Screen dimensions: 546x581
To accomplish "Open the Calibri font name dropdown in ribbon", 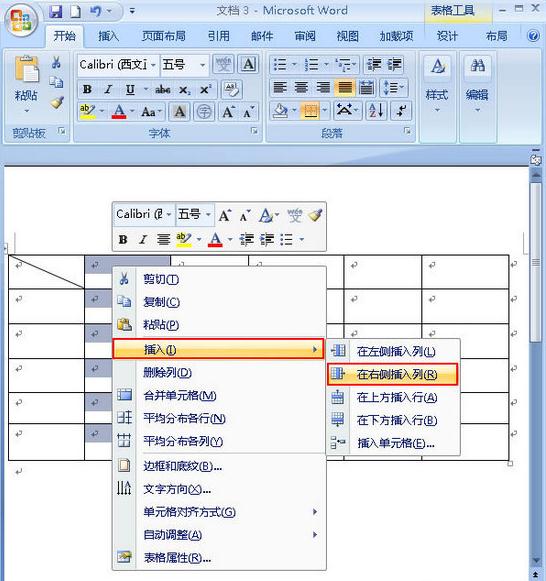I will tap(153, 65).
